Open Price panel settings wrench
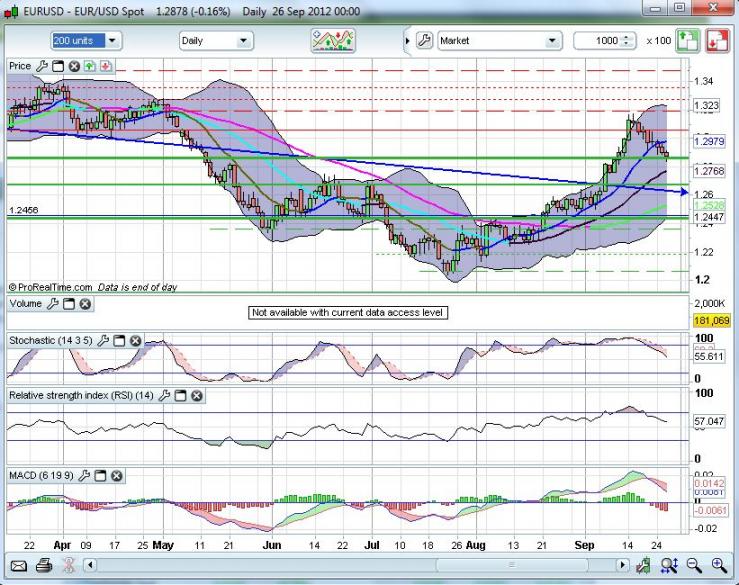 point(42,66)
